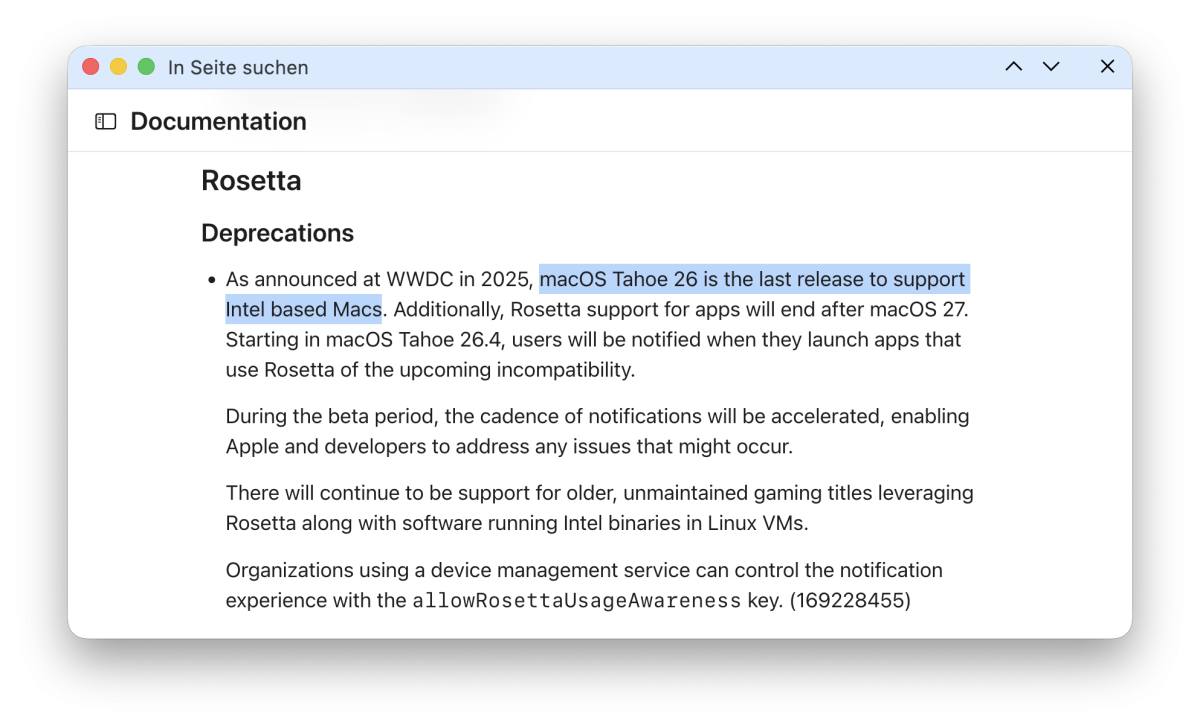Viewport: 1200px width, 728px height.
Task: Click 'Rosetta along with software running Intel' line
Action: [x=517, y=523]
